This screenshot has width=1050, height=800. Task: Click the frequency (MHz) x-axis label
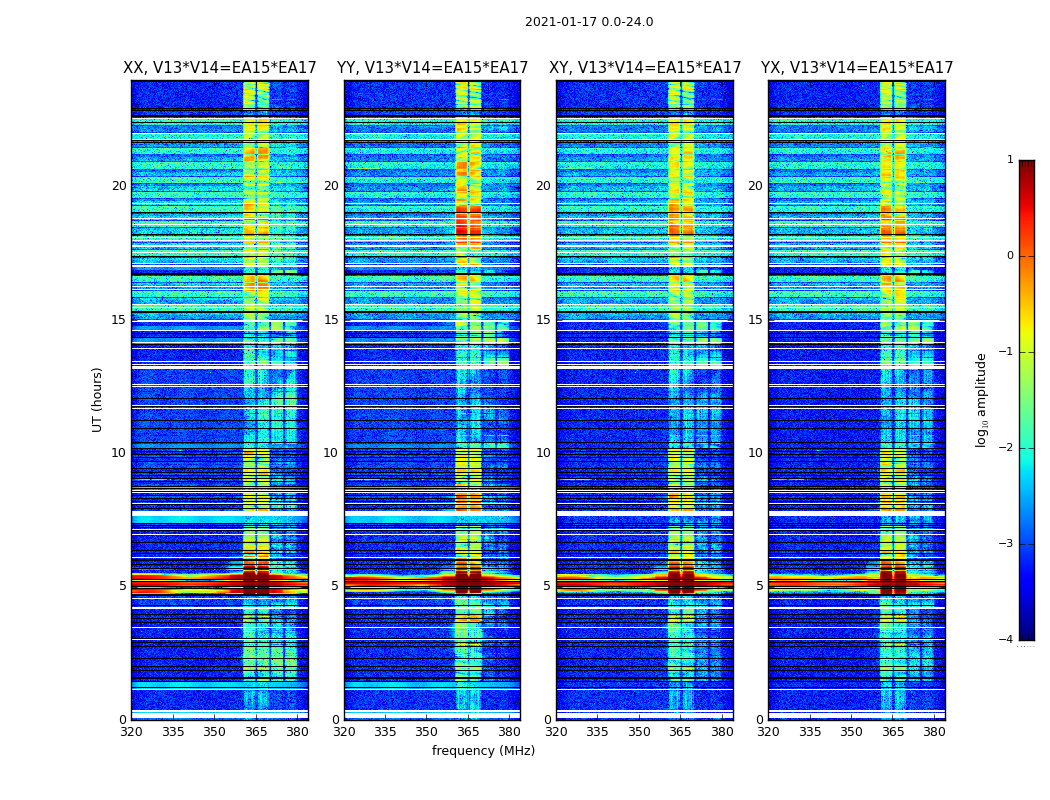click(x=483, y=751)
